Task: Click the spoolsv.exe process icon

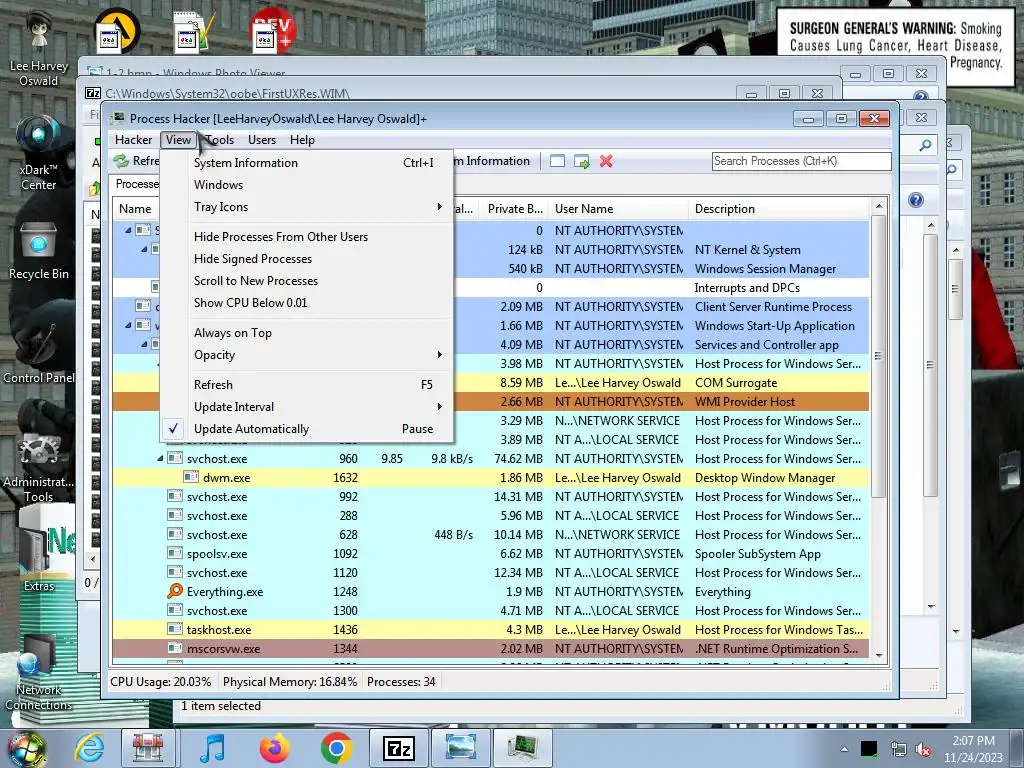Action: pyautogui.click(x=174, y=553)
